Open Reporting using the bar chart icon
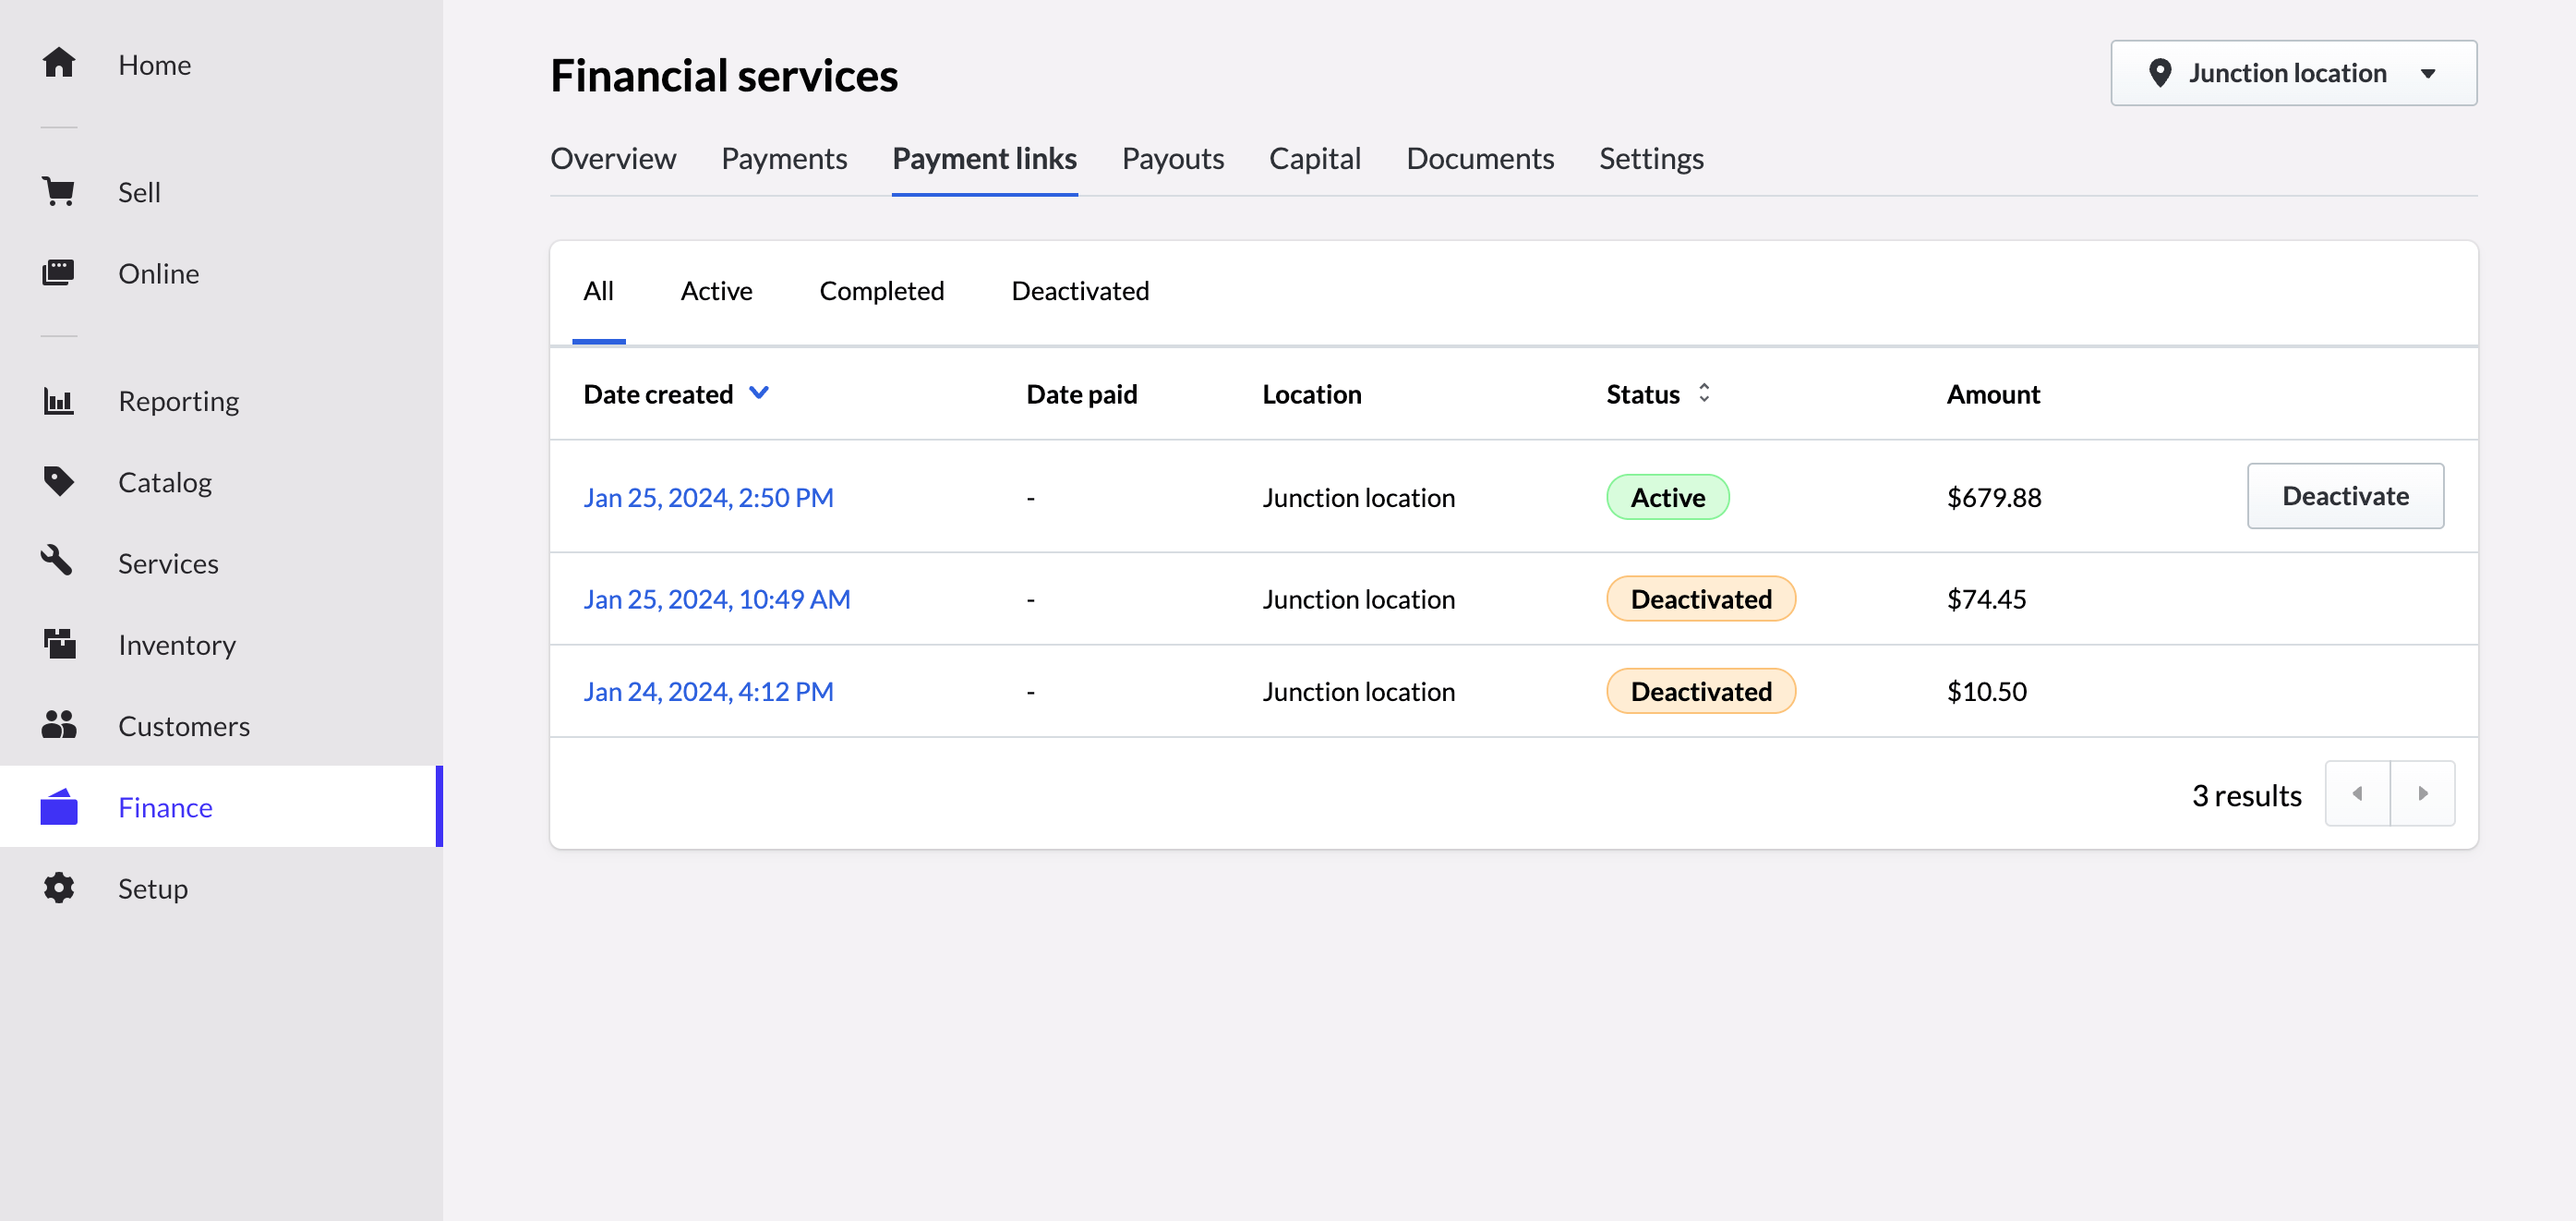Viewport: 2576px width, 1221px height. tap(59, 401)
